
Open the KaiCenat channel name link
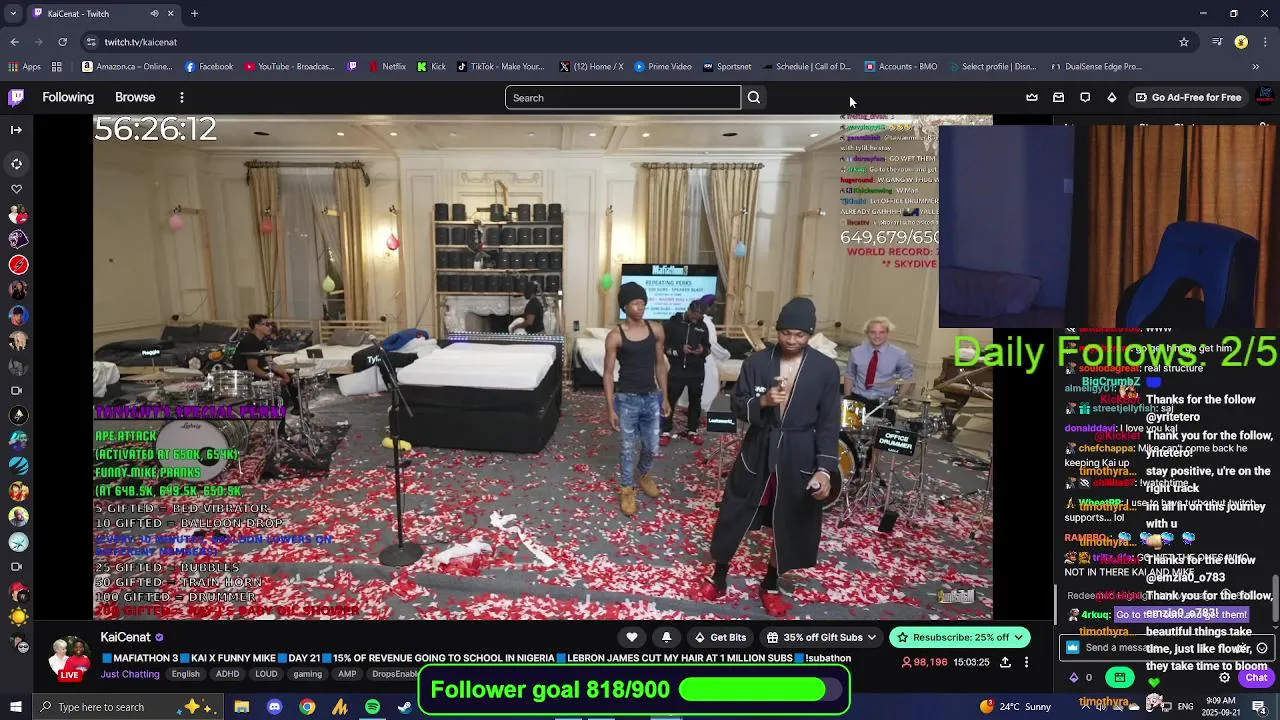click(x=125, y=637)
